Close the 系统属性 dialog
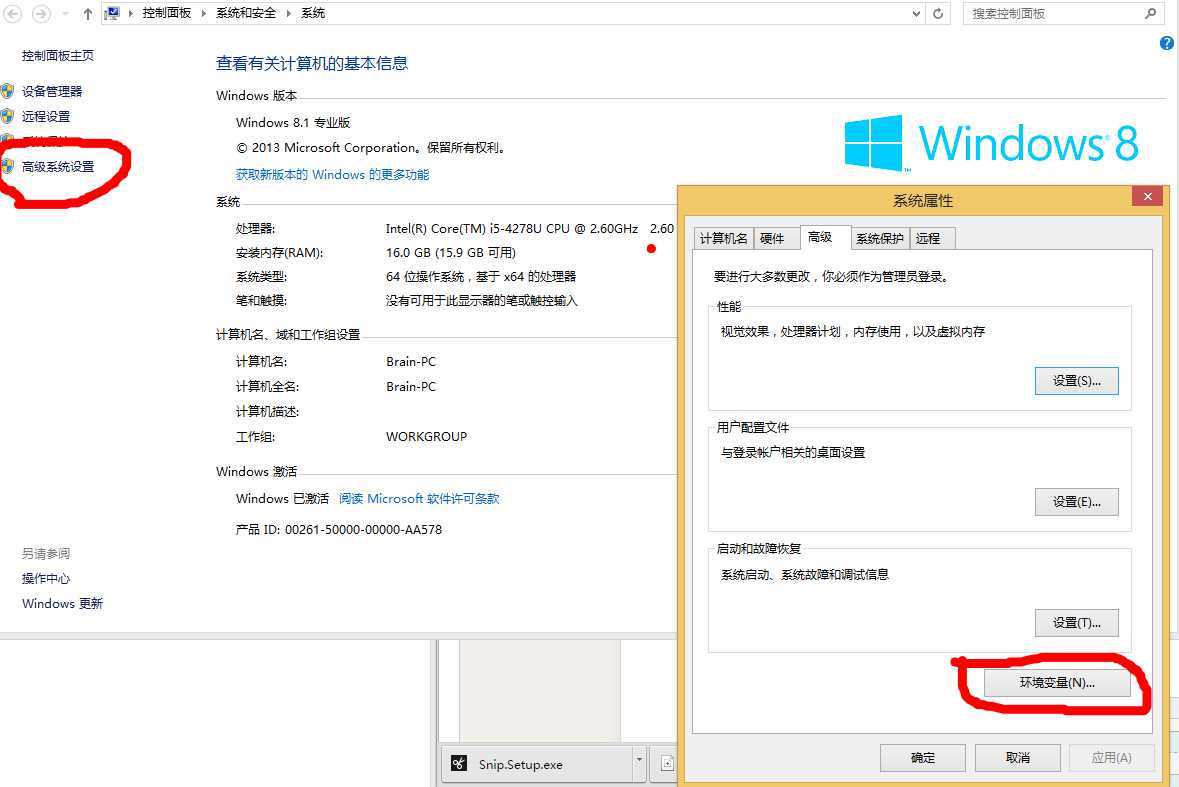Screen dimensions: 1179x787 pos(1147,196)
